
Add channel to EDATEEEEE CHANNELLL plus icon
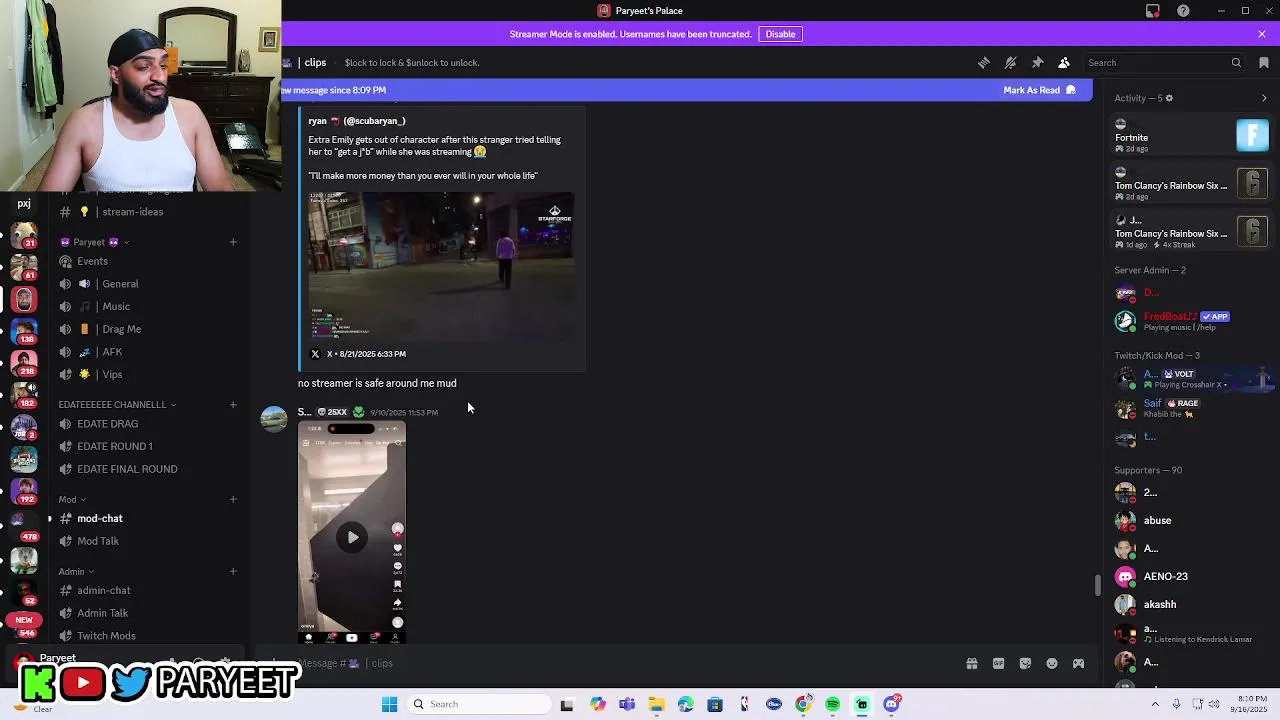pos(233,405)
